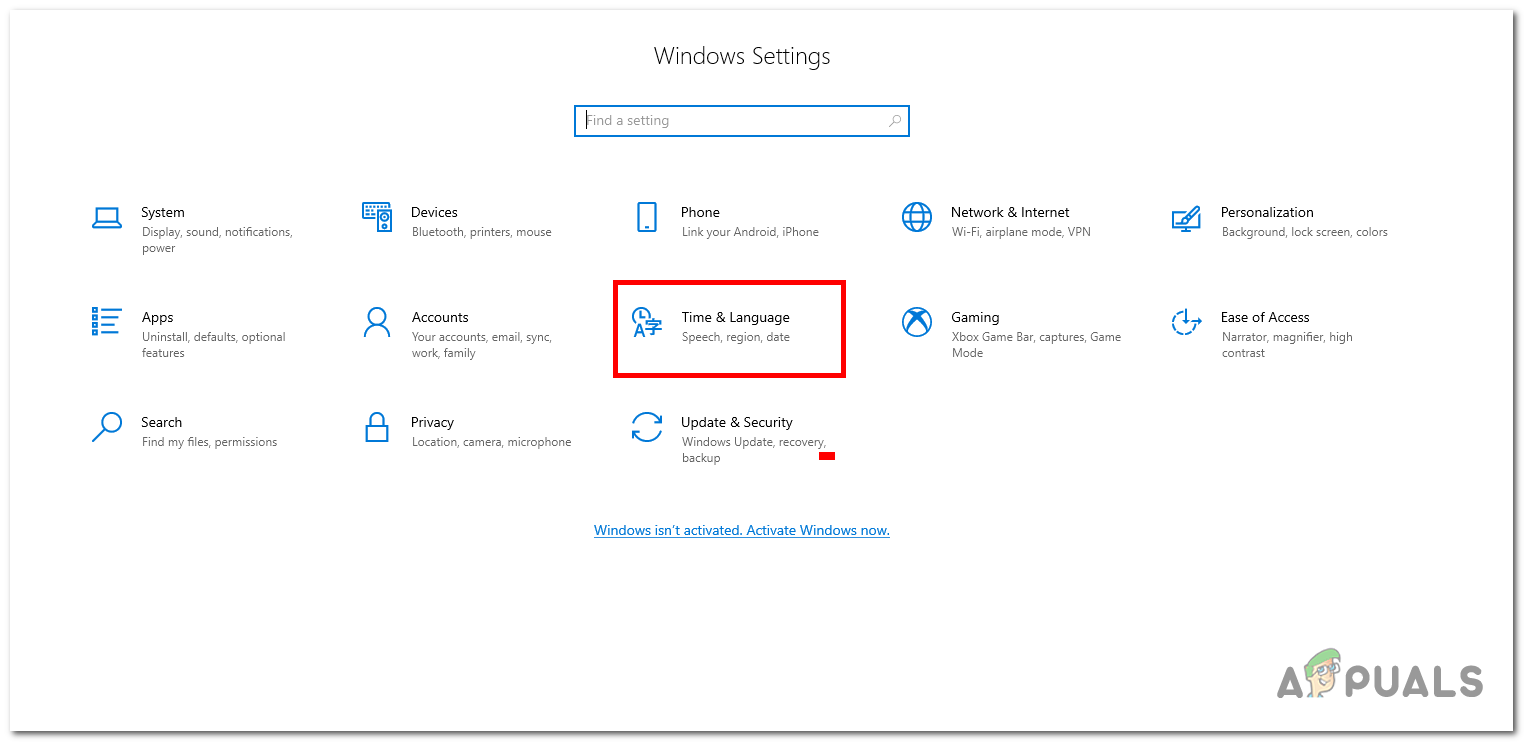
Task: Click the 'Link your Android, iPhone' description
Action: point(750,232)
